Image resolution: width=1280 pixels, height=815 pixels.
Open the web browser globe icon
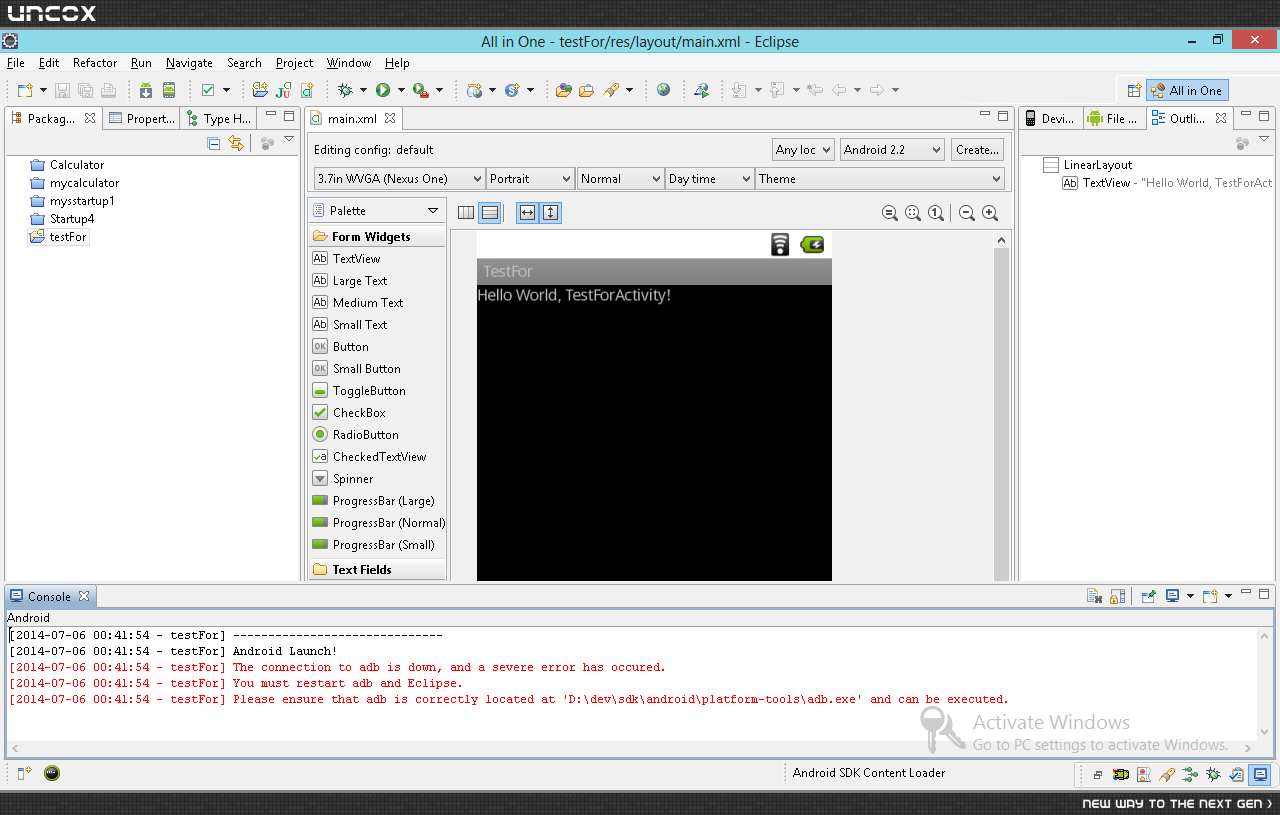pyautogui.click(x=664, y=90)
